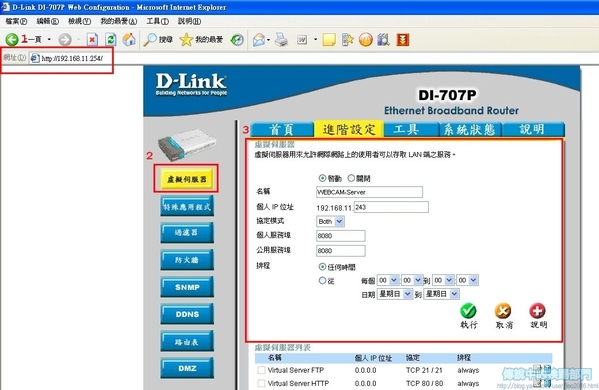Go to the Home page icon
The image size is (599, 390).
pos(129,39)
